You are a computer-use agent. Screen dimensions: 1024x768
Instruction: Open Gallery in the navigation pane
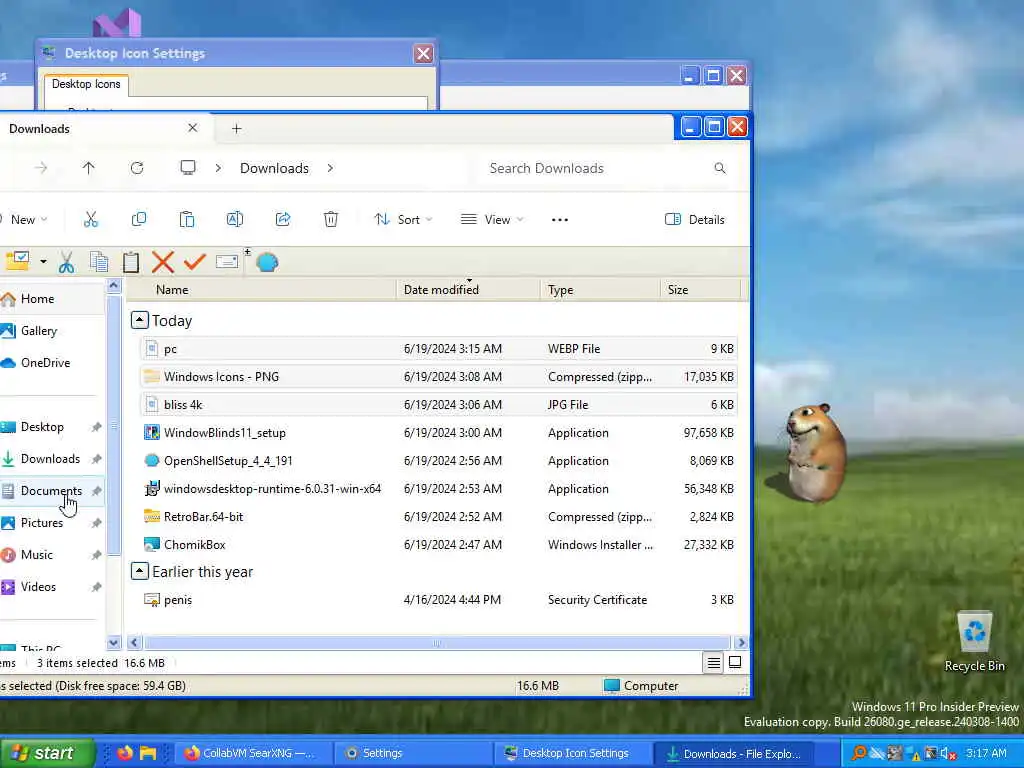pyautogui.click(x=52, y=330)
